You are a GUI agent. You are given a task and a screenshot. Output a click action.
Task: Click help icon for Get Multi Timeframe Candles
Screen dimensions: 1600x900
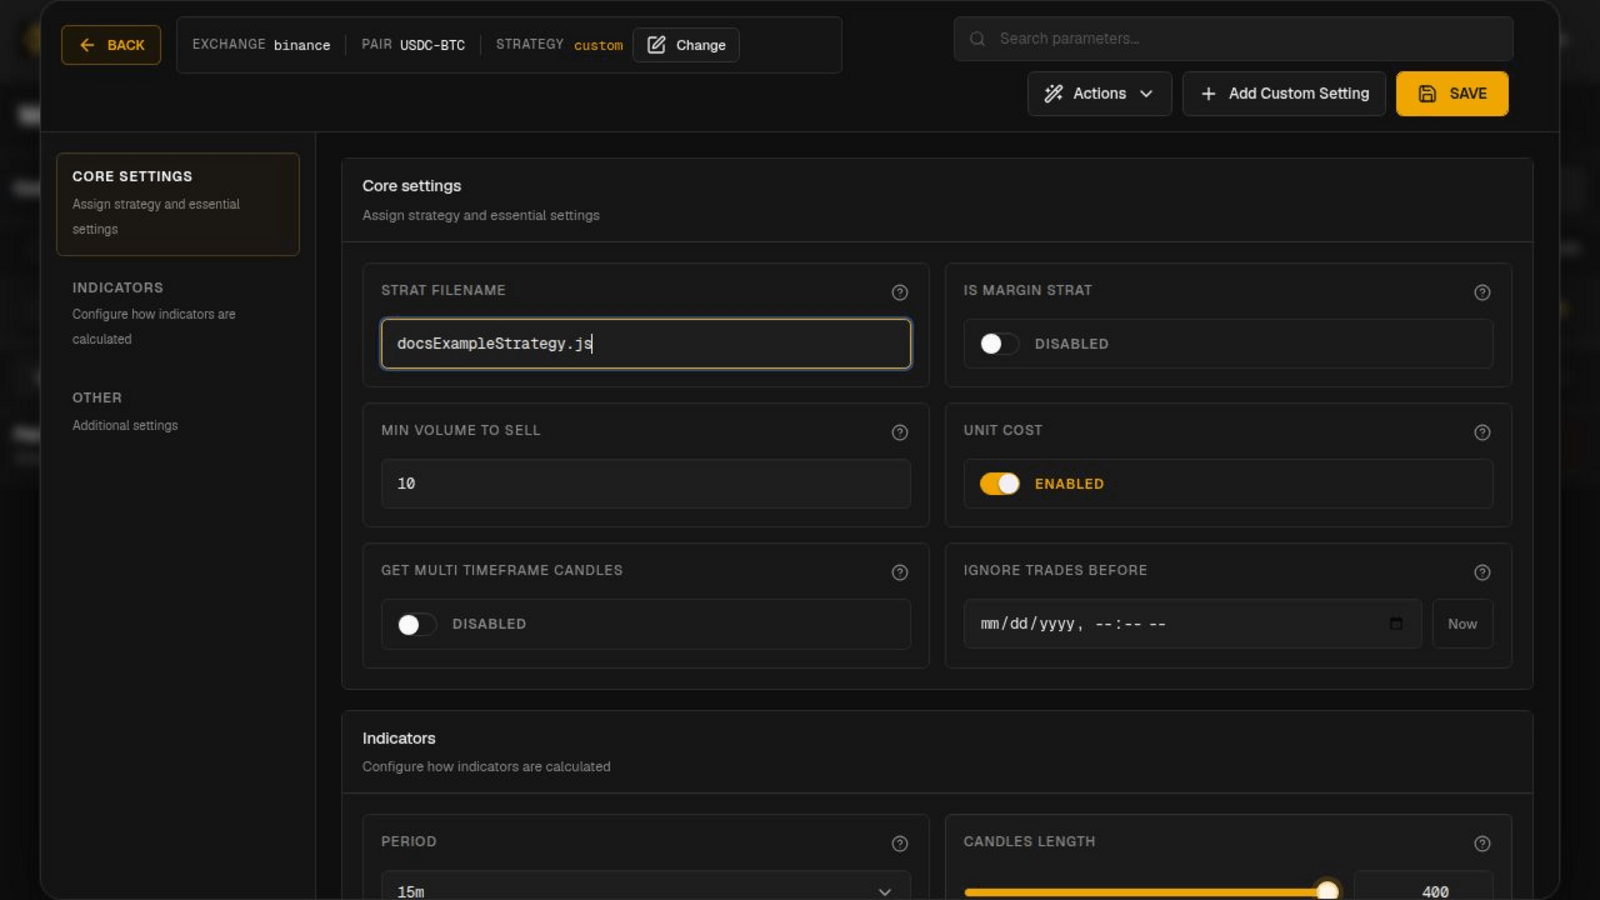(899, 572)
